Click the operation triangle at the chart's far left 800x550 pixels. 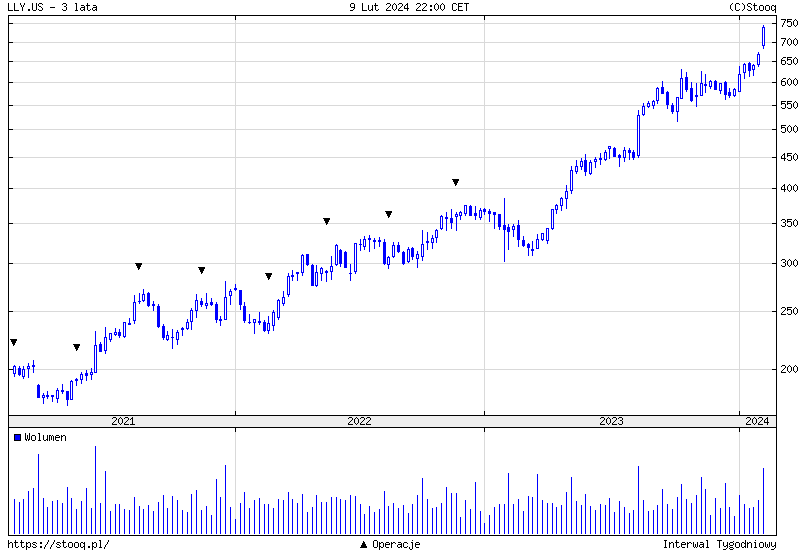14,342
